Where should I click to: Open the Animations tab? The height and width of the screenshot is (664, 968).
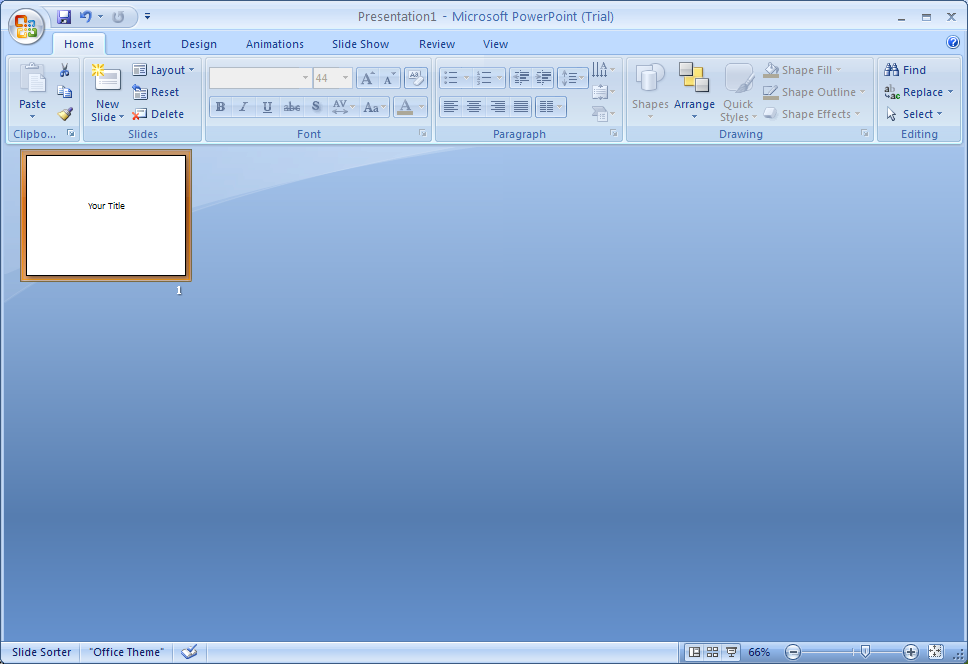click(x=275, y=44)
